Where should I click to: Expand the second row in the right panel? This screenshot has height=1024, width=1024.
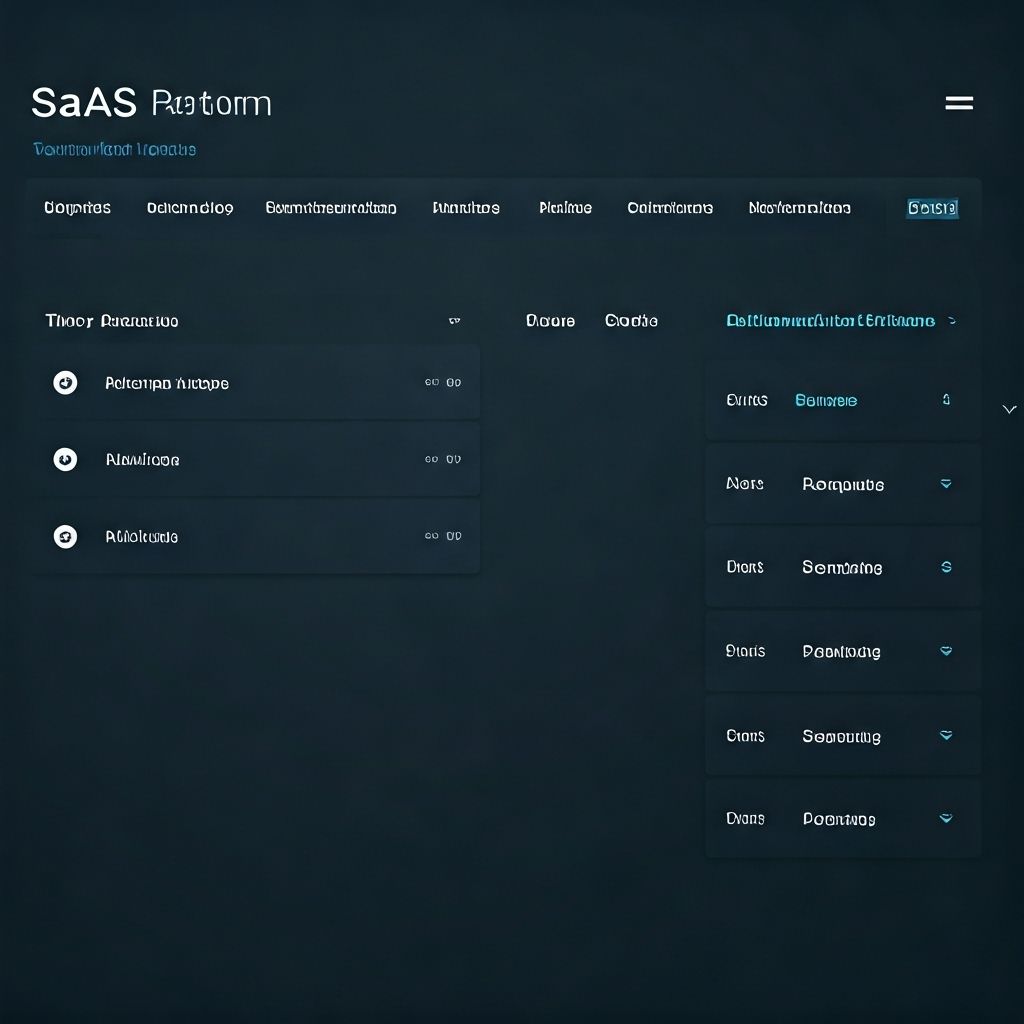(946, 484)
